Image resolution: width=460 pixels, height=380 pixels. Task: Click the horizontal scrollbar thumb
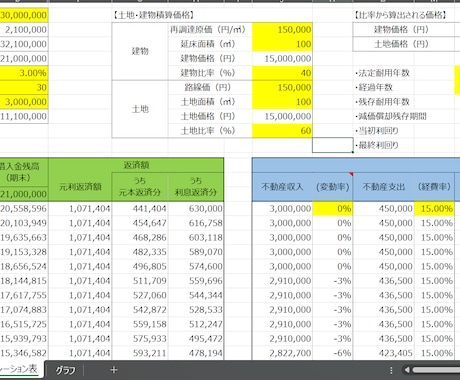(436, 370)
